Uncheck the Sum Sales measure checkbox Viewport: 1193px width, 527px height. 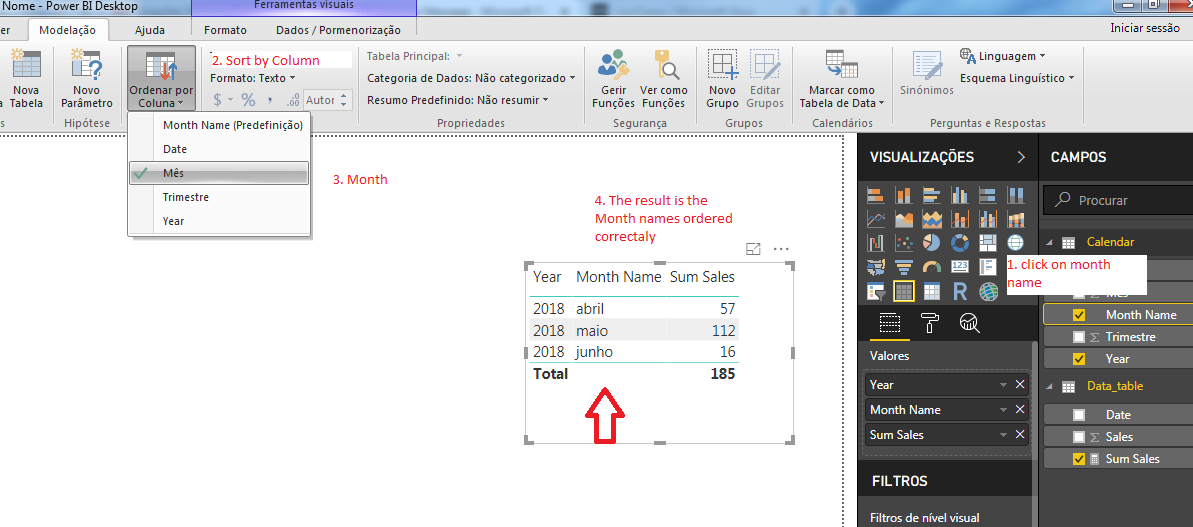[1079, 459]
